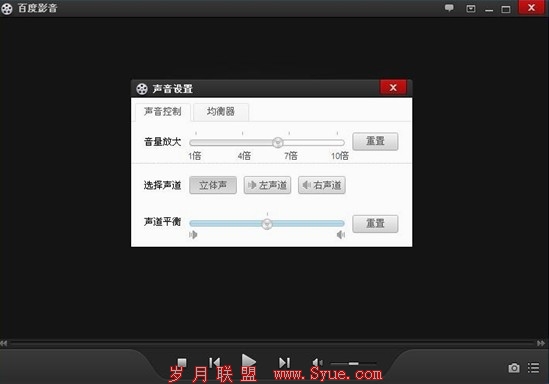Open the playlist list icon

point(534,368)
